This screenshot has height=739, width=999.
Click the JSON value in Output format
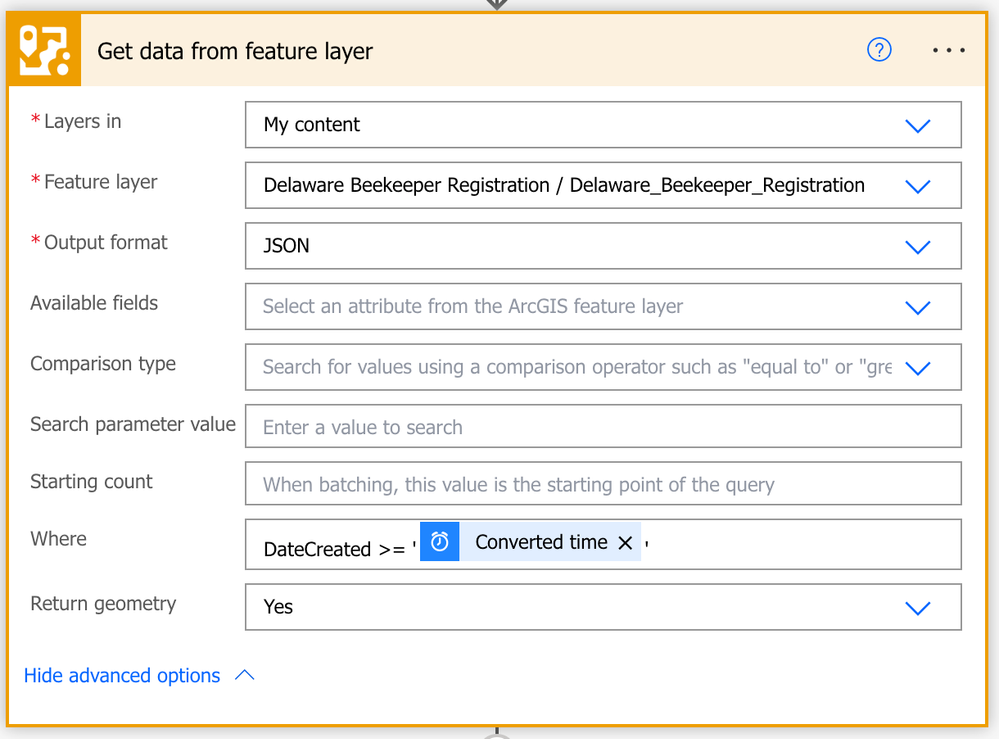(287, 246)
